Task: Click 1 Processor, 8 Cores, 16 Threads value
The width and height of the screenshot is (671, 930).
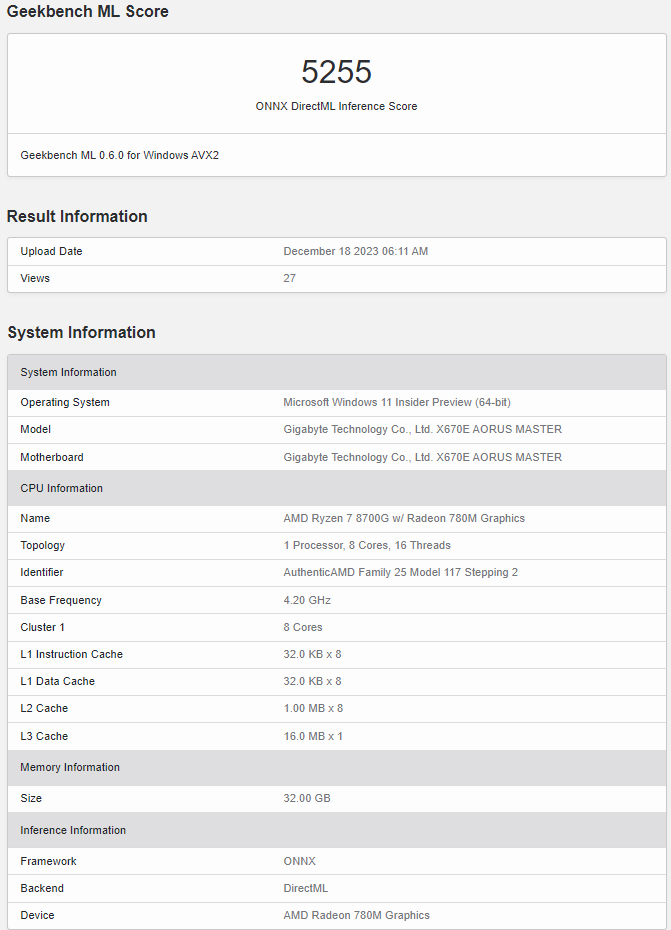Action: click(367, 545)
